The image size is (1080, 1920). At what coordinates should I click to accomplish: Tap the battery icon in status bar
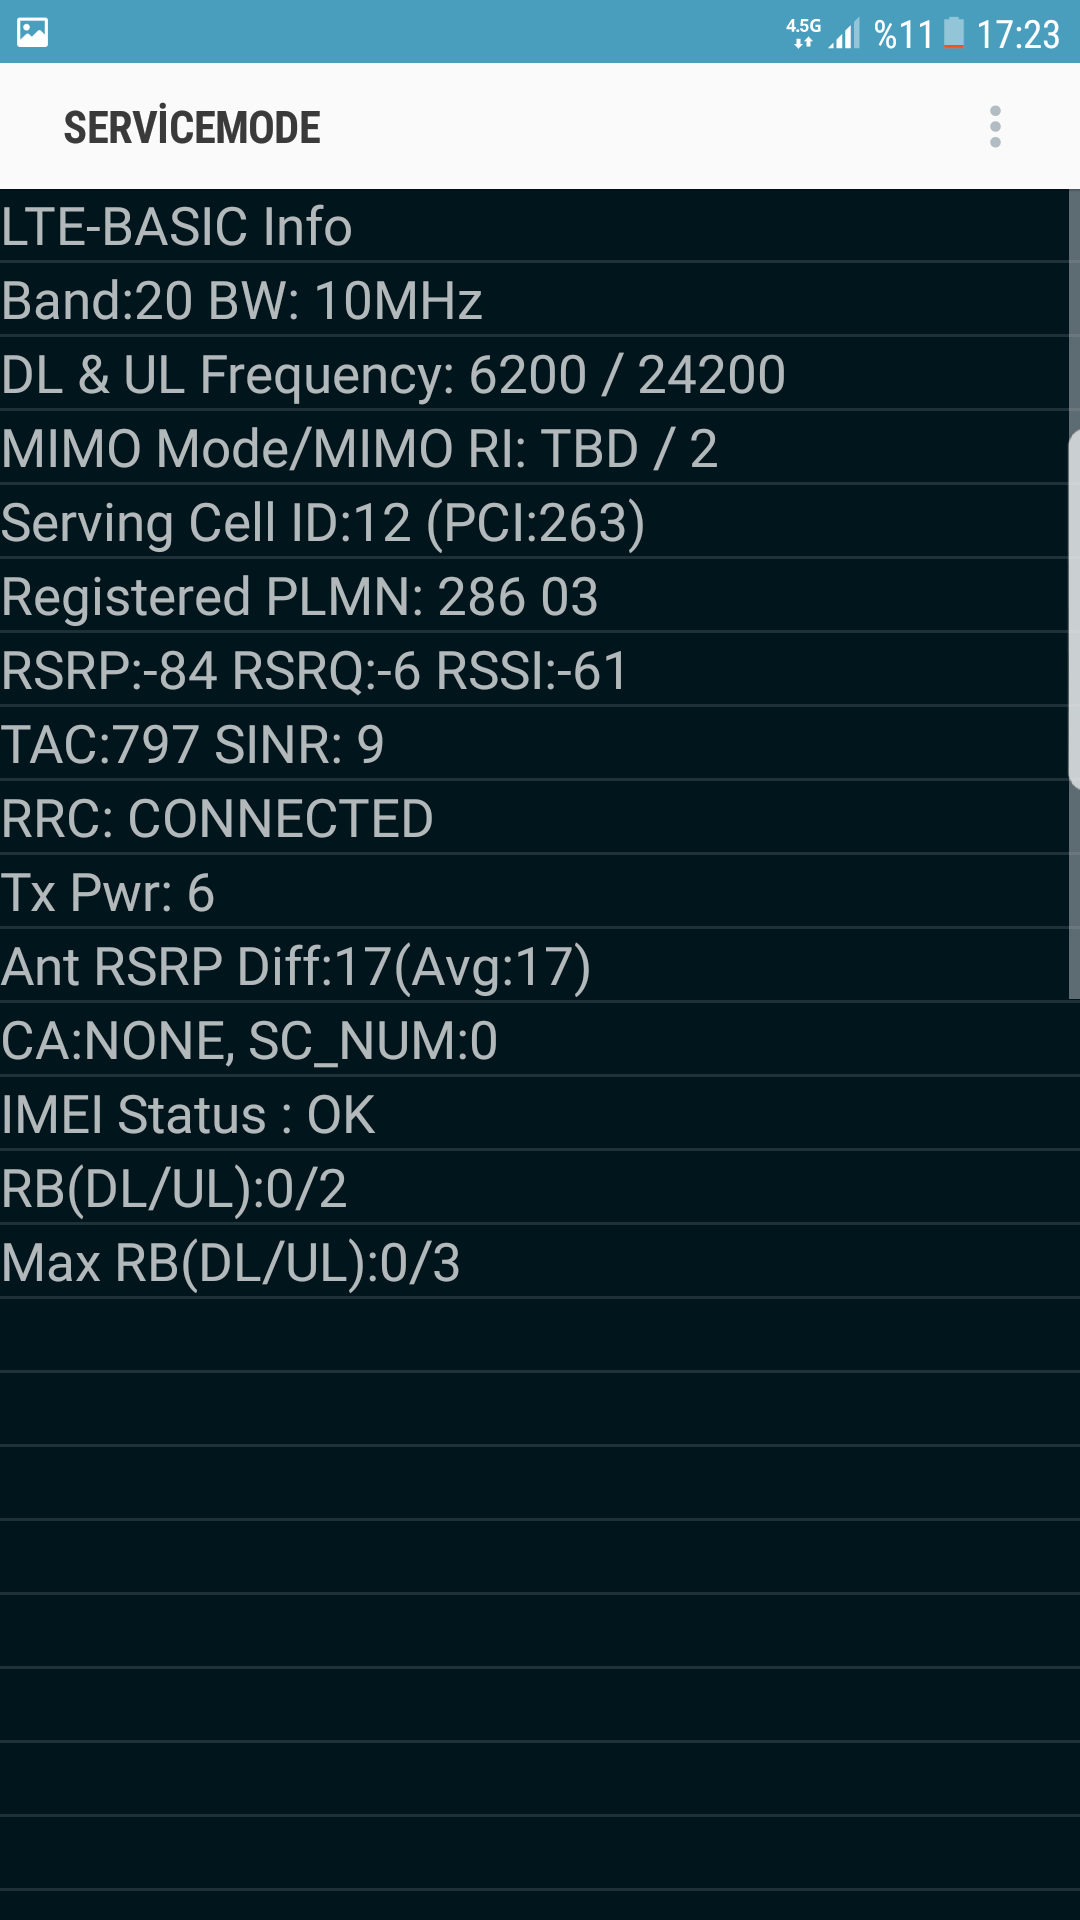pyautogui.click(x=954, y=33)
